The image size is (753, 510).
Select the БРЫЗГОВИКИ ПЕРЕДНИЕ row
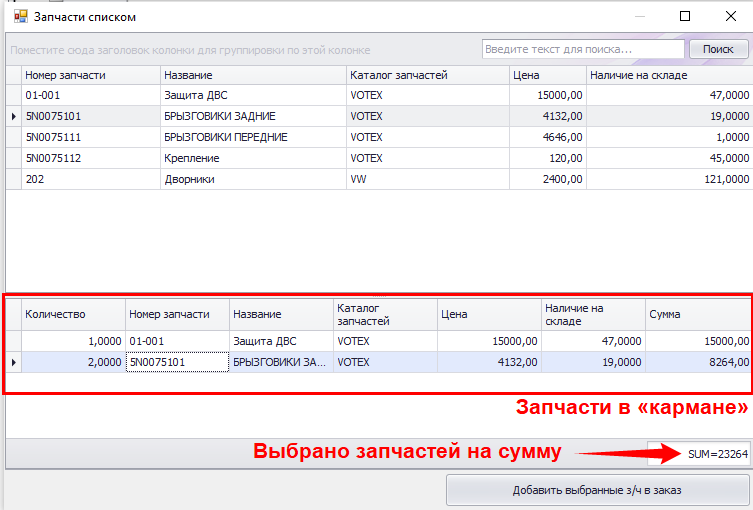click(253, 137)
